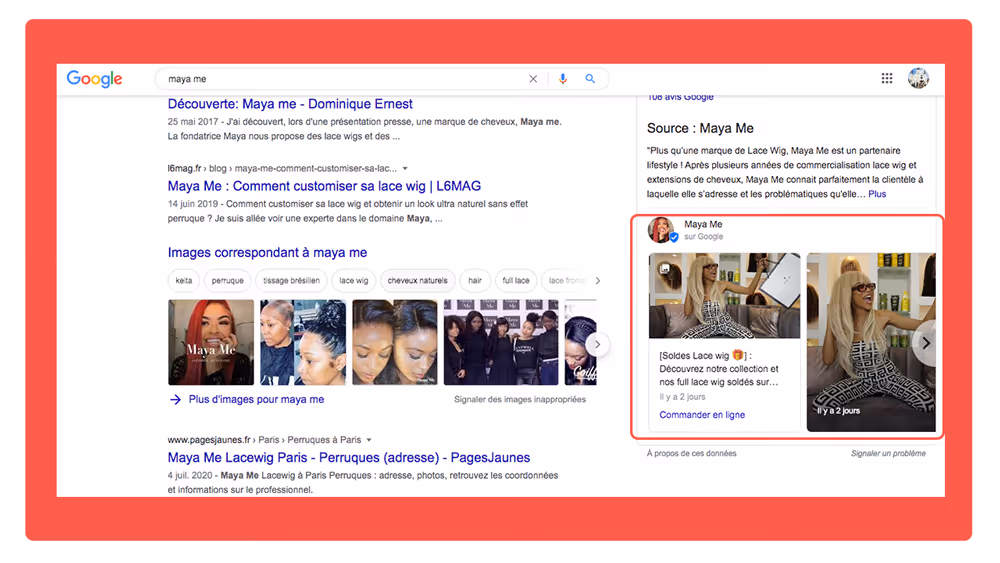Open 'Images correspondant à maya me' heading

(267, 252)
